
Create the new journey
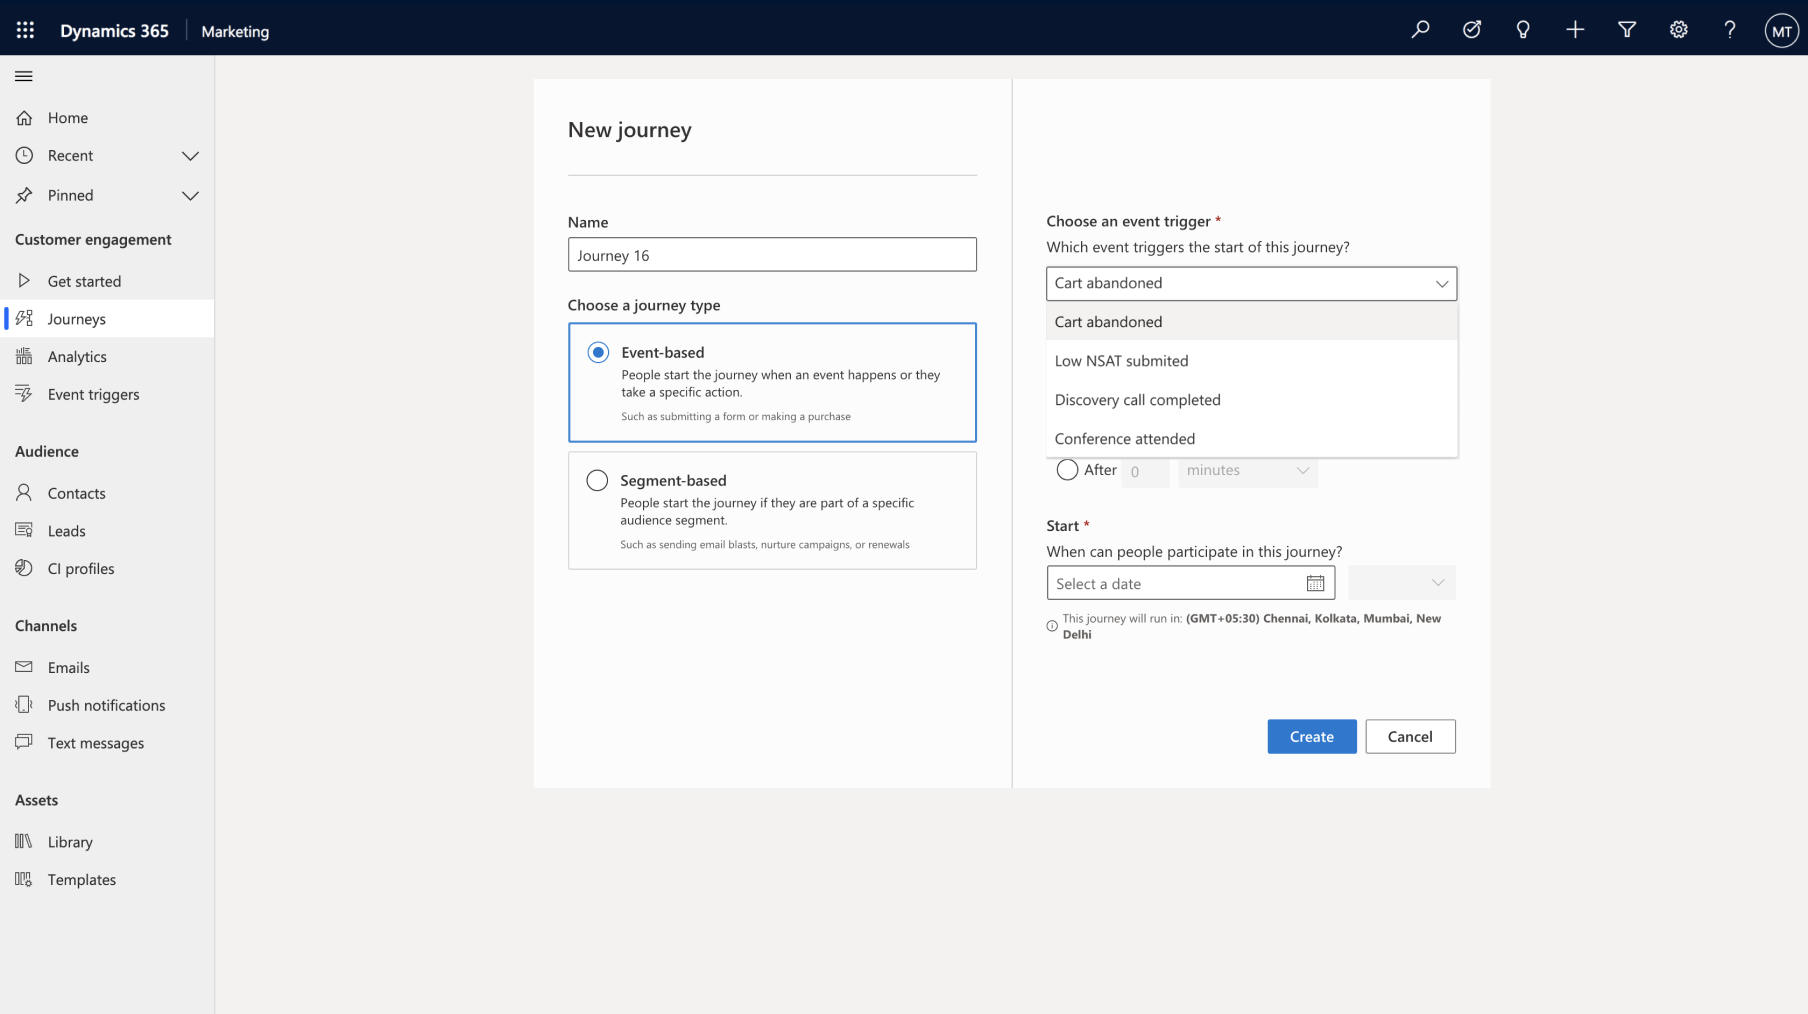pos(1311,736)
